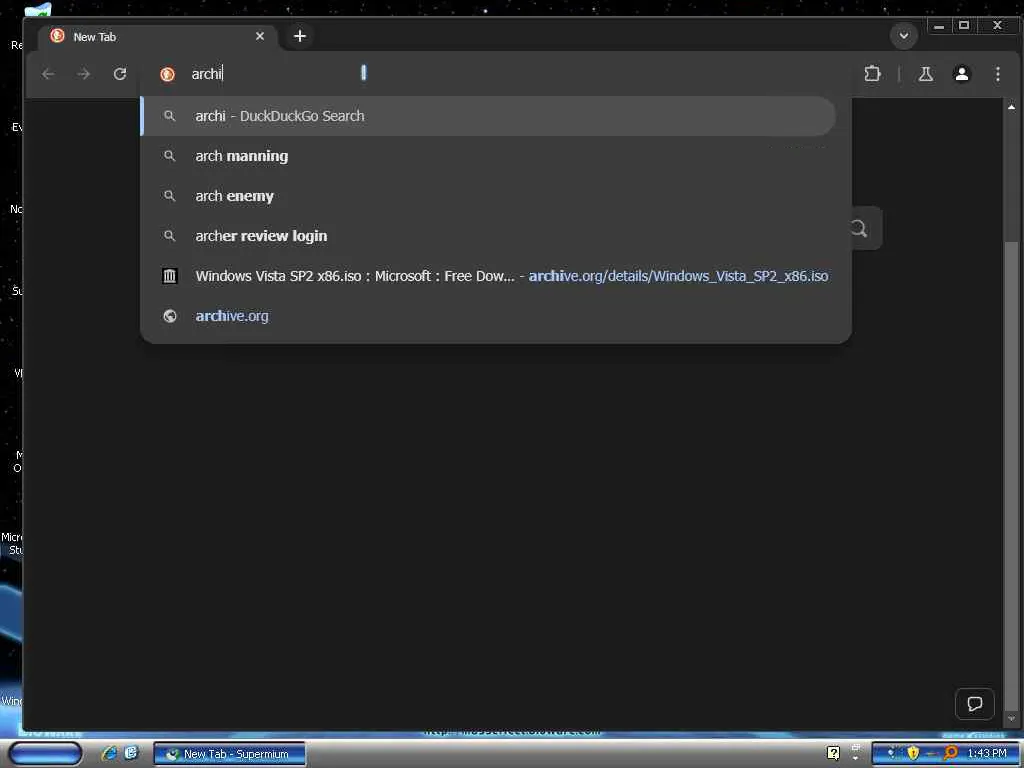This screenshot has width=1024, height=768.
Task: Click the help question mark tray icon
Action: pos(833,753)
